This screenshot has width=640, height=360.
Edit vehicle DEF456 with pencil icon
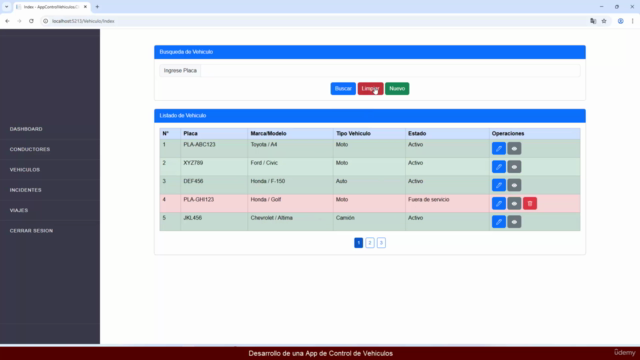(499, 185)
